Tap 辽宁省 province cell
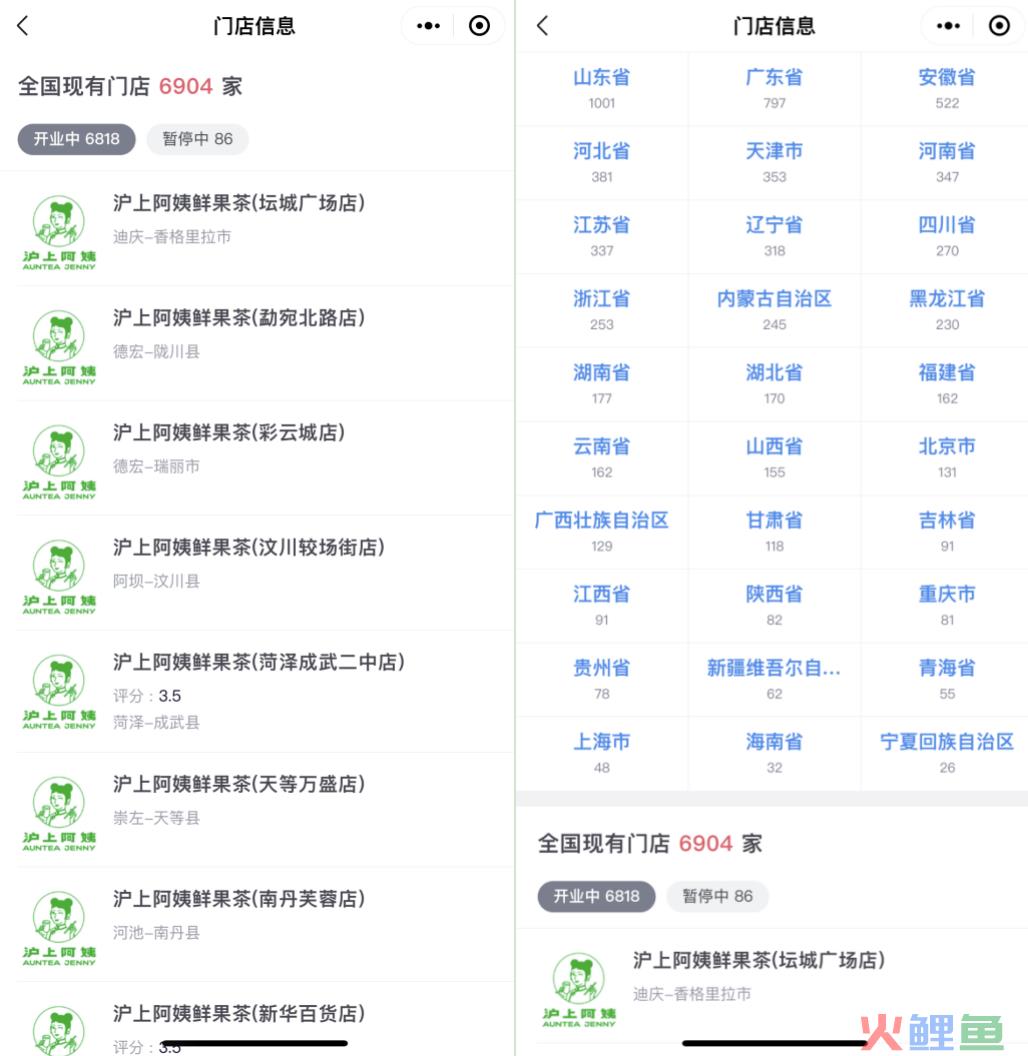The width and height of the screenshot is (1028, 1056). pyautogui.click(x=775, y=236)
